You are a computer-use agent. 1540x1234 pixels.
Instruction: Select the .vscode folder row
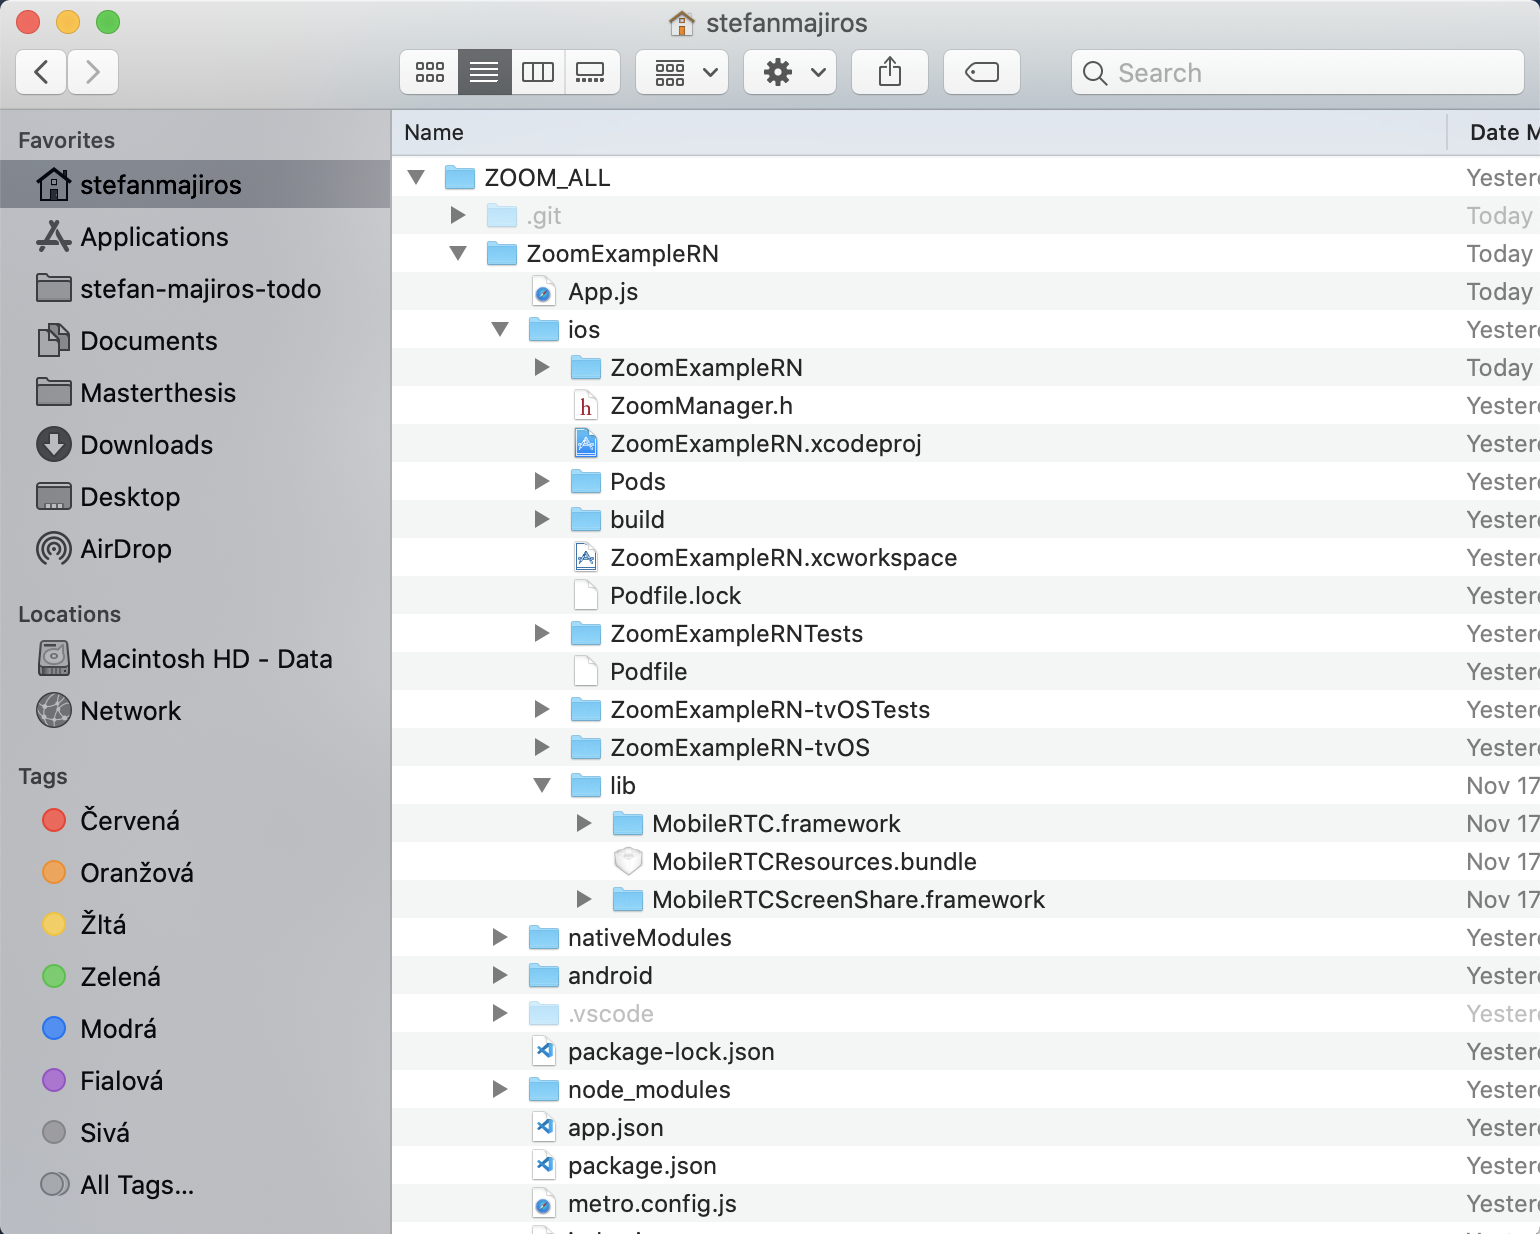(966, 1014)
